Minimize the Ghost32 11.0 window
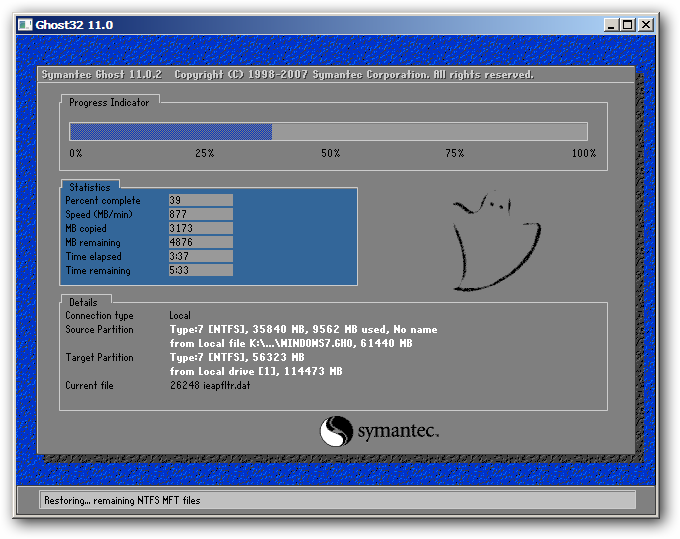This screenshot has height=539, width=680. [611, 25]
